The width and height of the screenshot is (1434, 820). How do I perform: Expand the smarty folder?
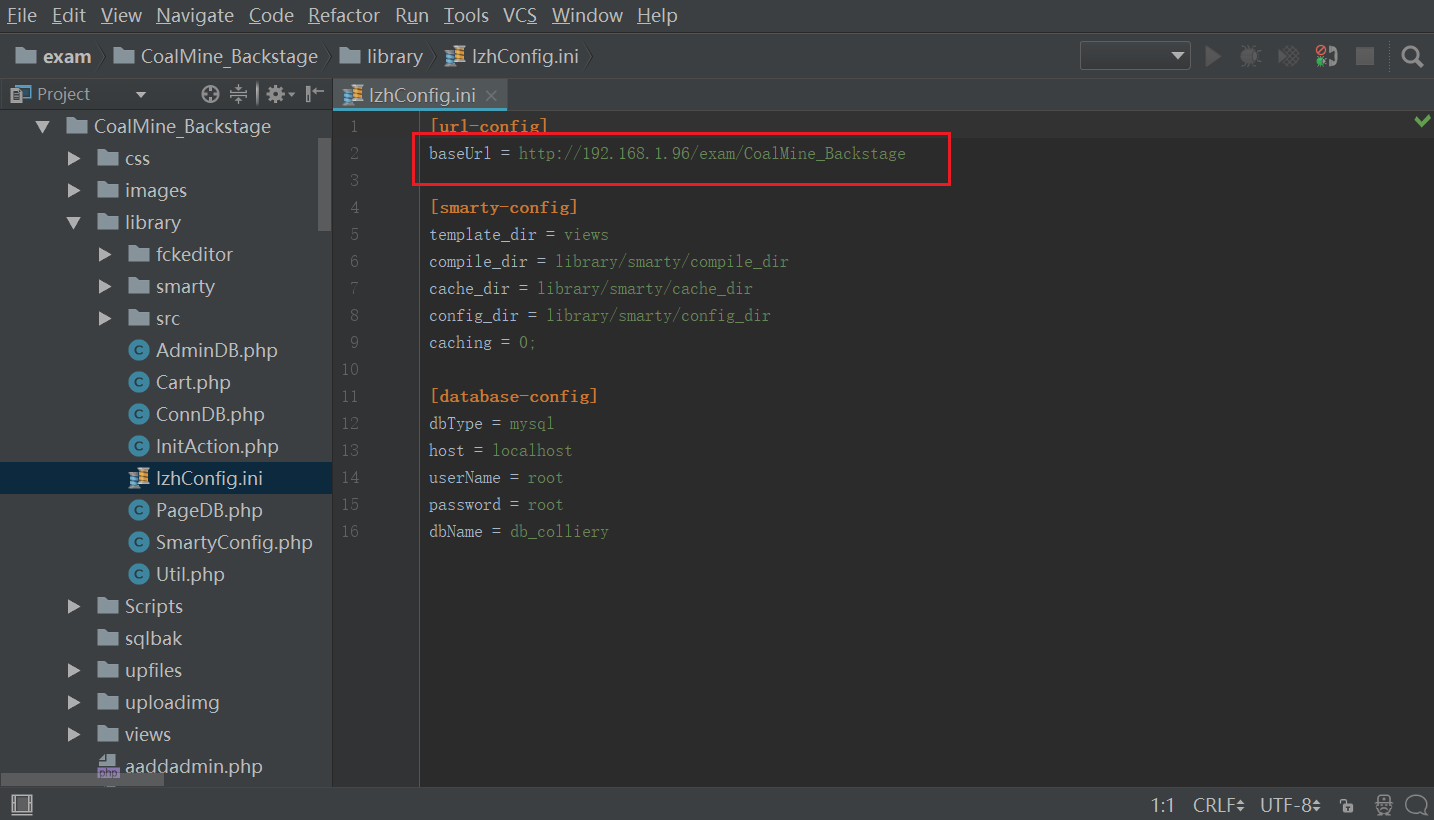(105, 287)
